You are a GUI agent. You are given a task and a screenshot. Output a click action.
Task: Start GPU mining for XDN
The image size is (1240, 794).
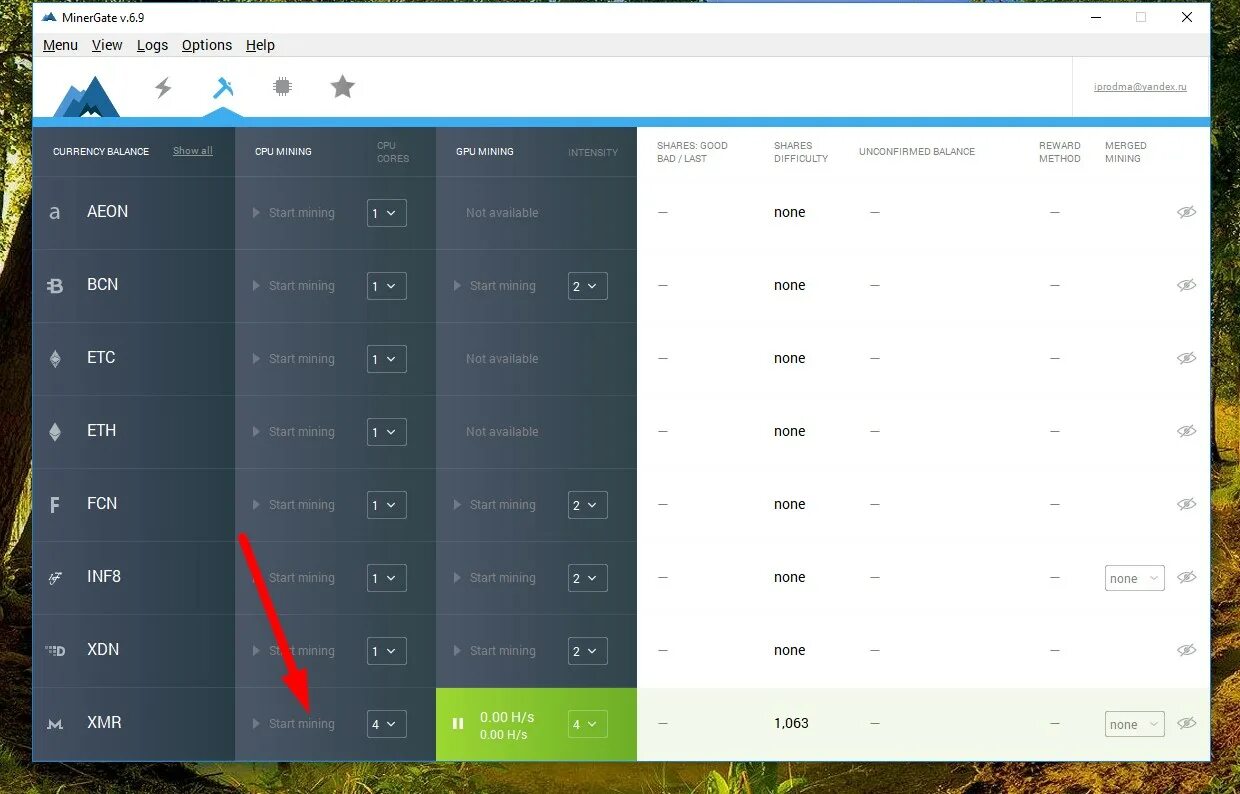pyautogui.click(x=495, y=651)
